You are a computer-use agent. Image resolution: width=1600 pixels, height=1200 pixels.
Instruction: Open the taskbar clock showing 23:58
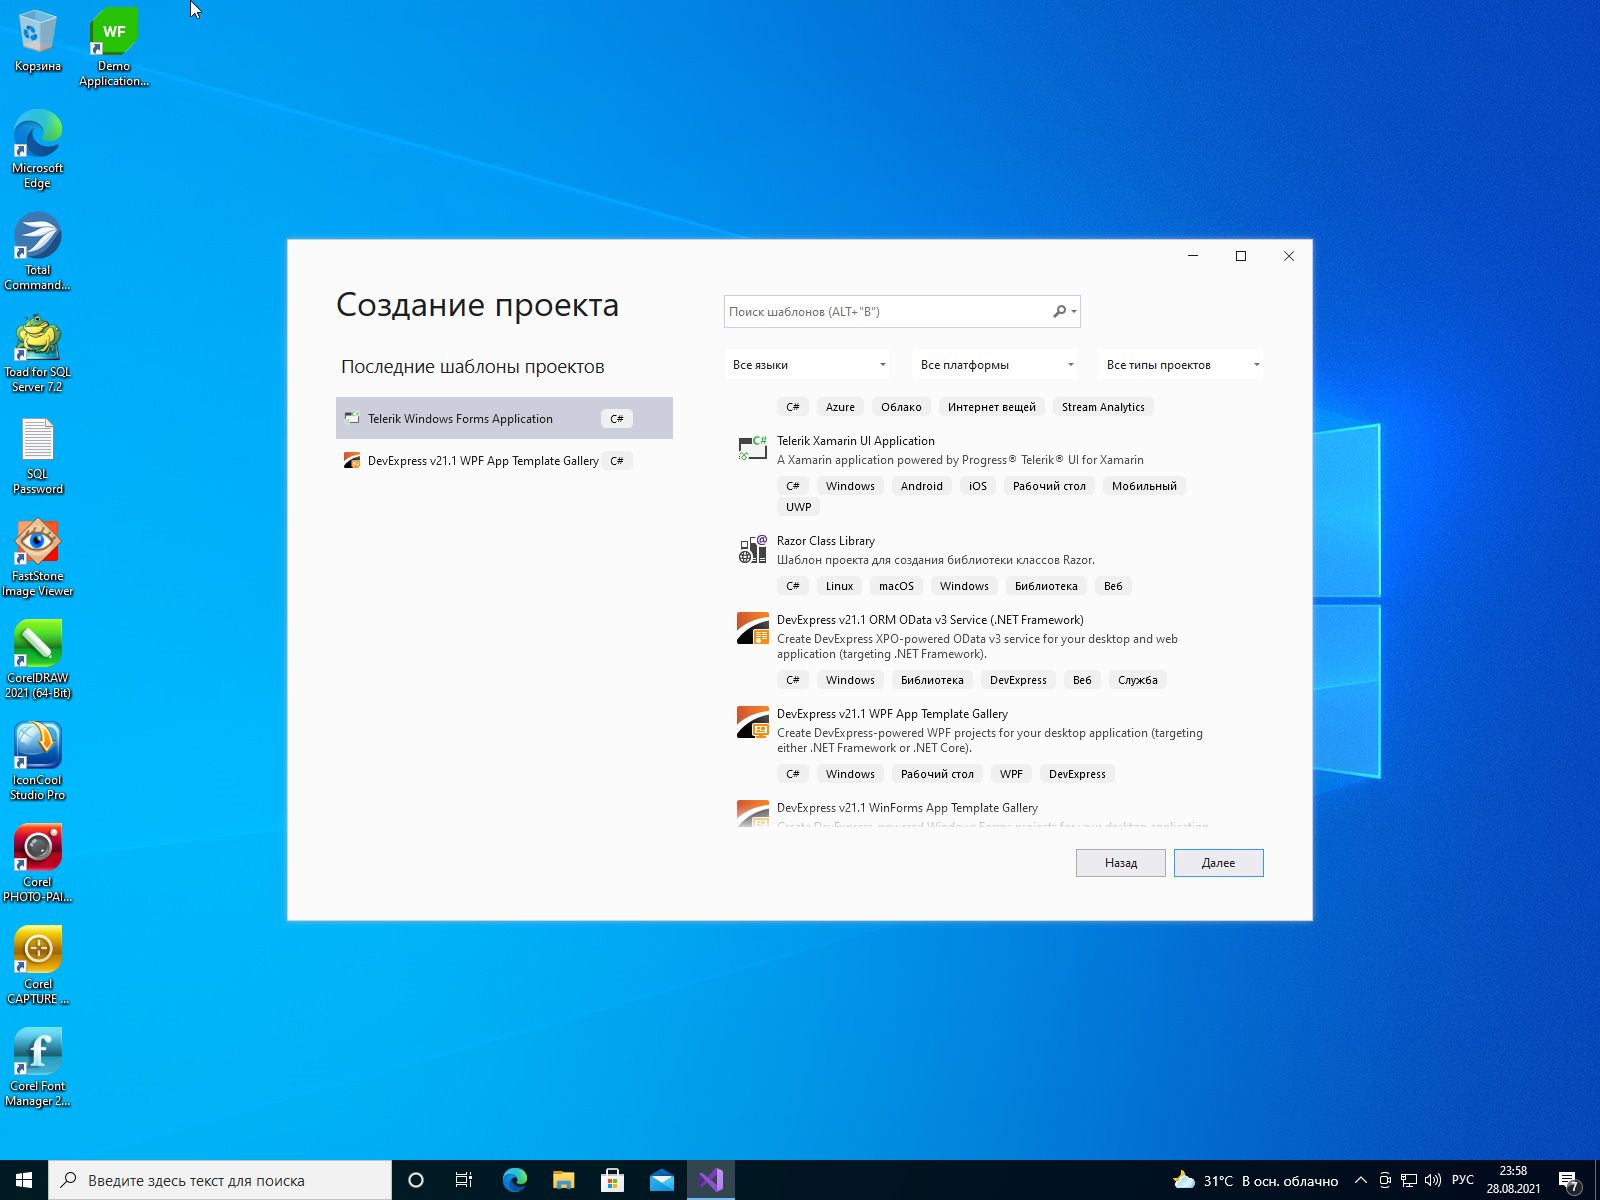[x=1513, y=1180]
